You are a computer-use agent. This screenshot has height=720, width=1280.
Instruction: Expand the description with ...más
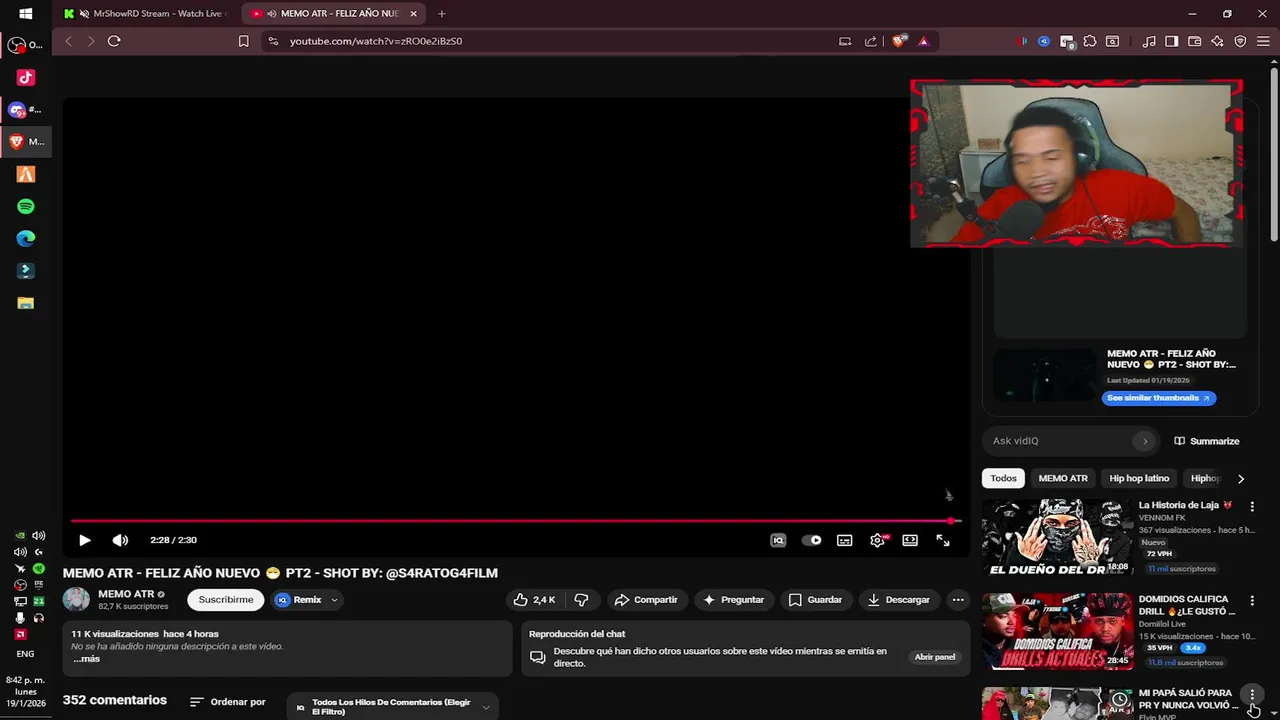tap(86, 659)
